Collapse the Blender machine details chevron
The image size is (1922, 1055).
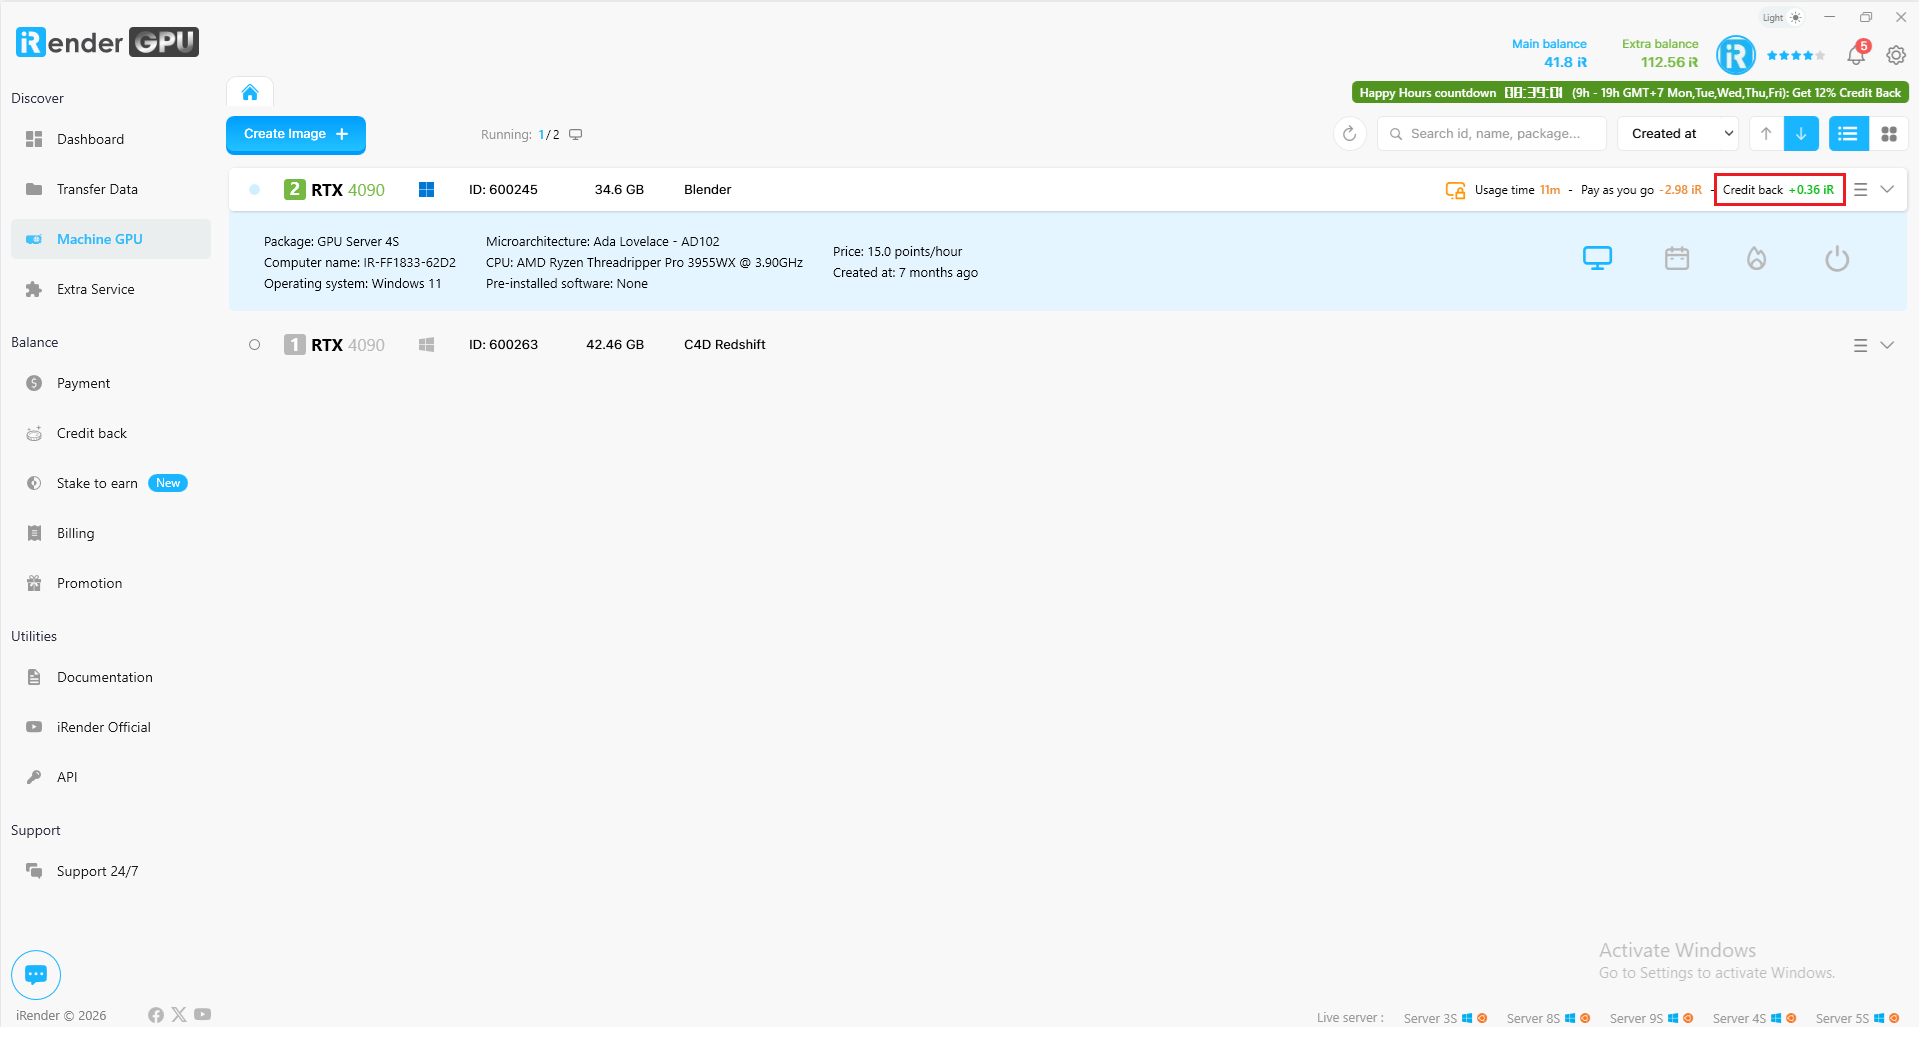[1887, 190]
